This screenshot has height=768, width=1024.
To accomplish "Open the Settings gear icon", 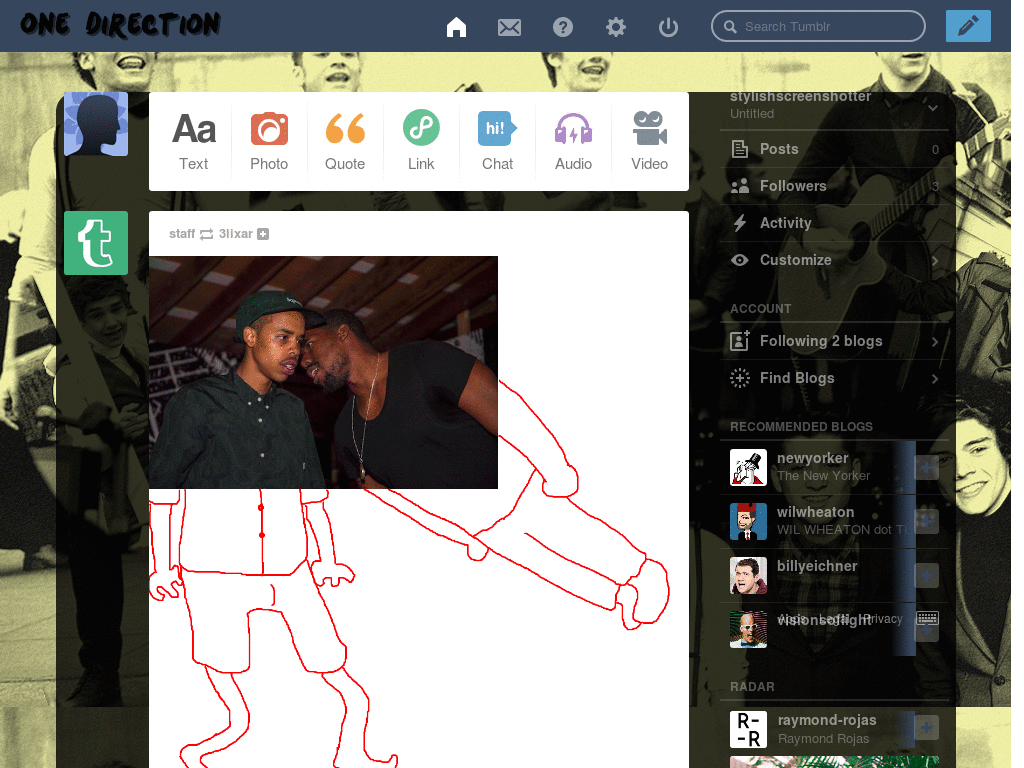I will [x=615, y=27].
